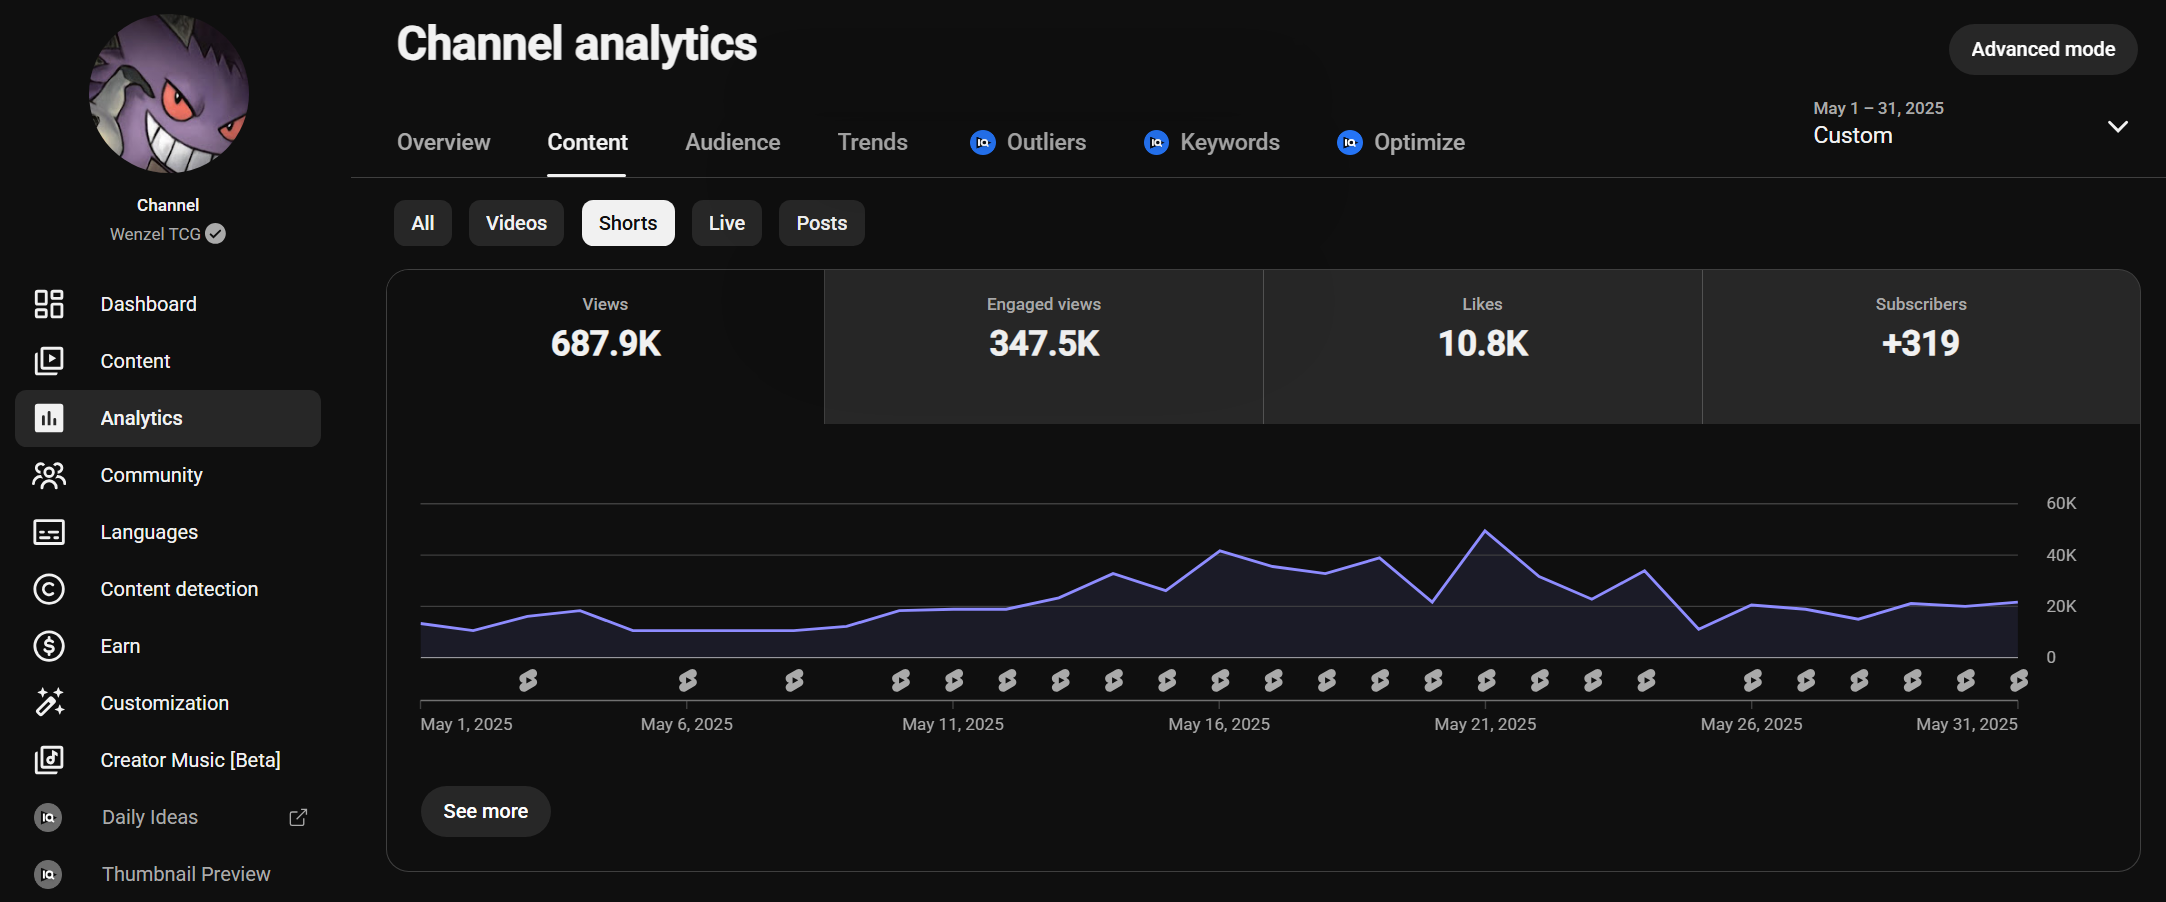
Task: Select the Content analytics tab
Action: click(587, 142)
